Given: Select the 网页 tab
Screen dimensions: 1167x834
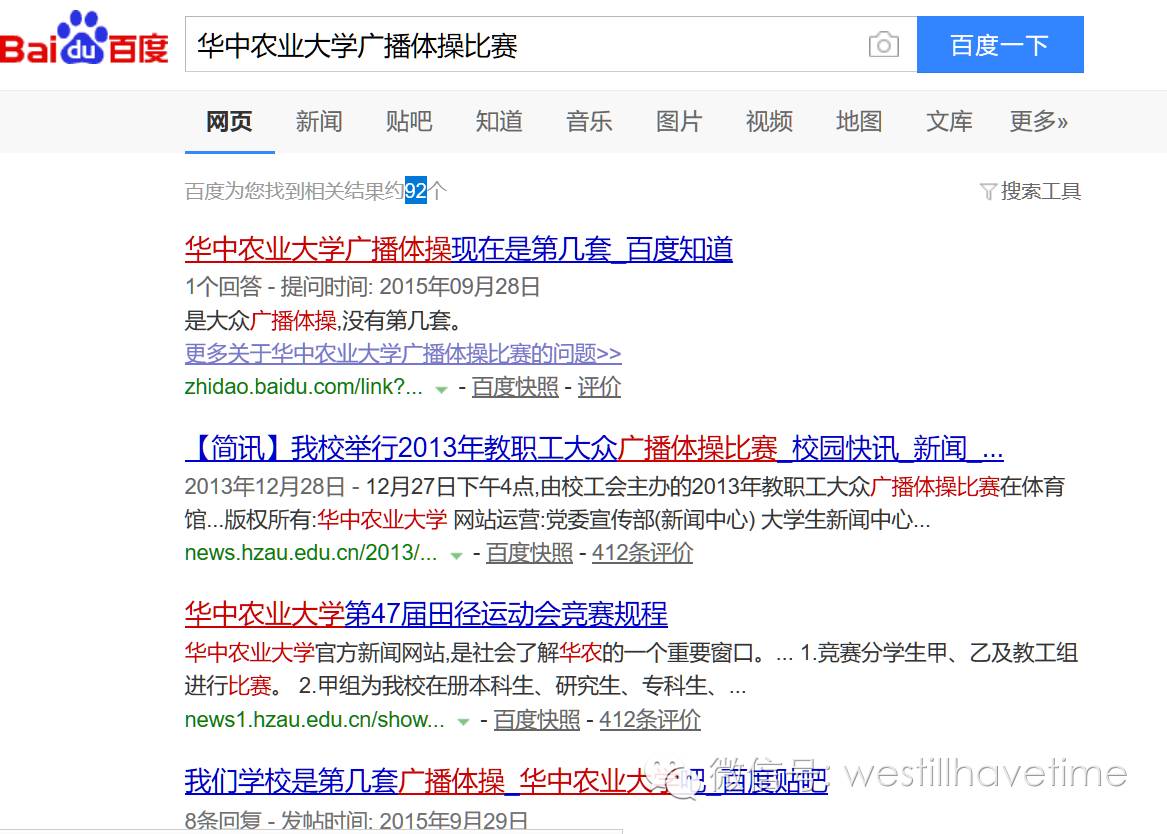Looking at the screenshot, I should pyautogui.click(x=229, y=121).
